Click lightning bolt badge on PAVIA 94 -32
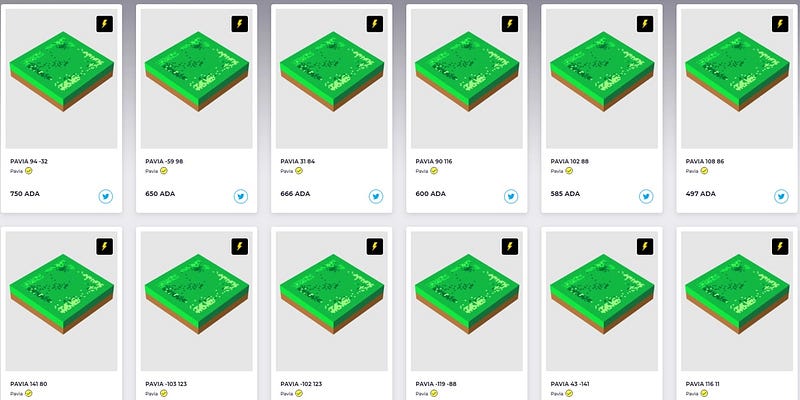The width and height of the screenshot is (800, 400). [105, 24]
